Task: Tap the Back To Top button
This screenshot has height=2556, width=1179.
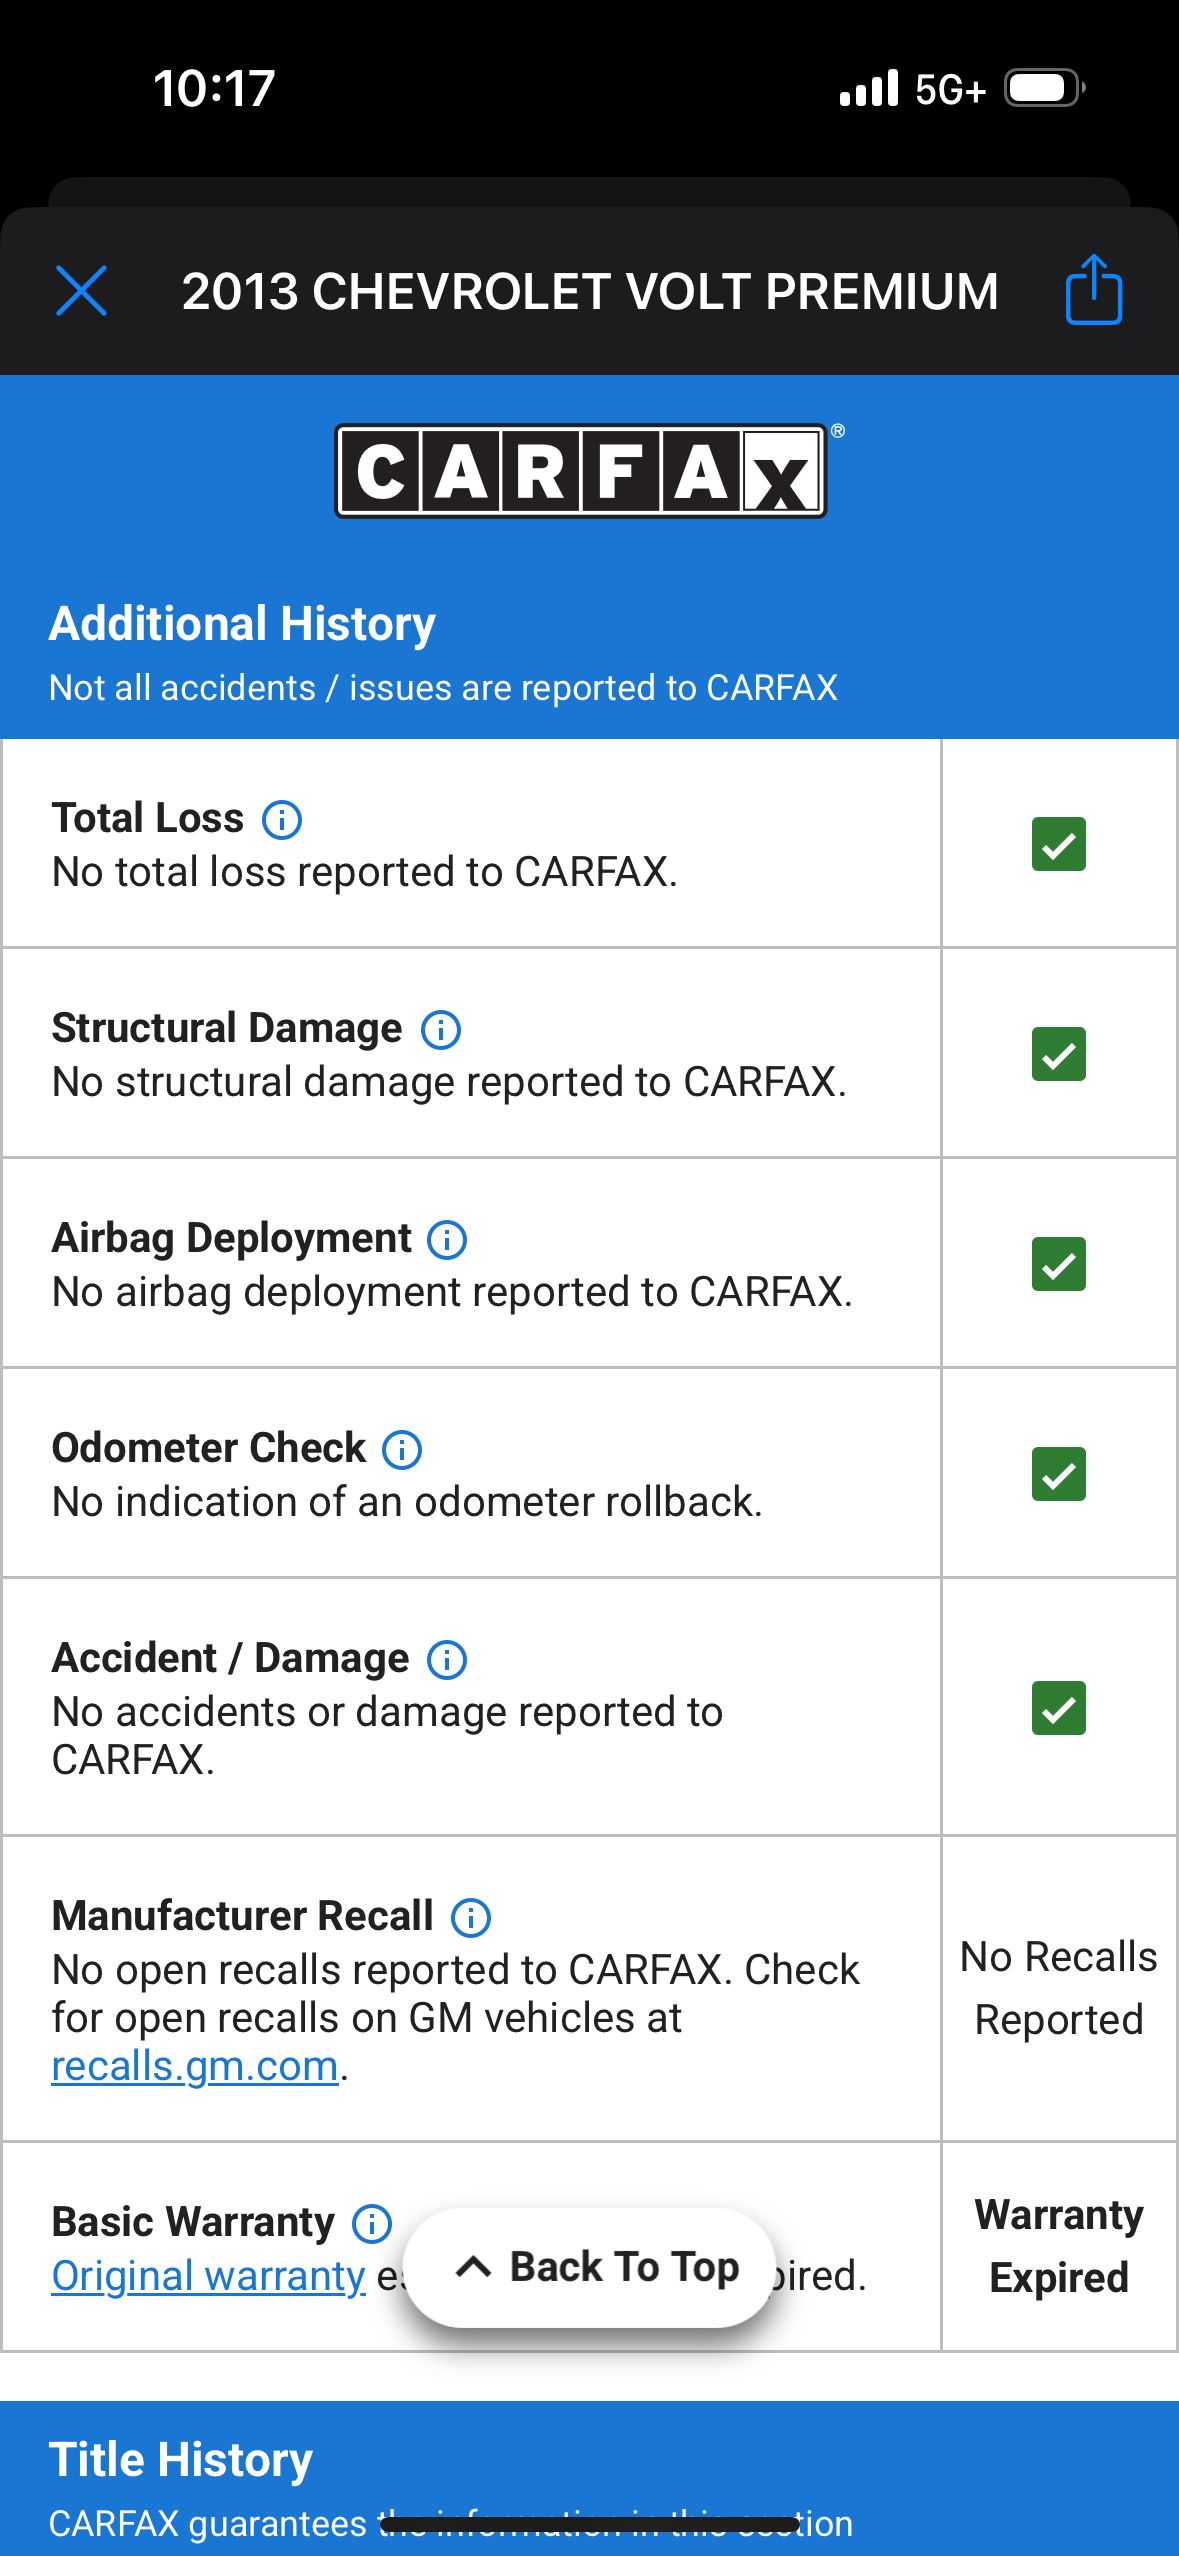Action: pyautogui.click(x=590, y=2267)
